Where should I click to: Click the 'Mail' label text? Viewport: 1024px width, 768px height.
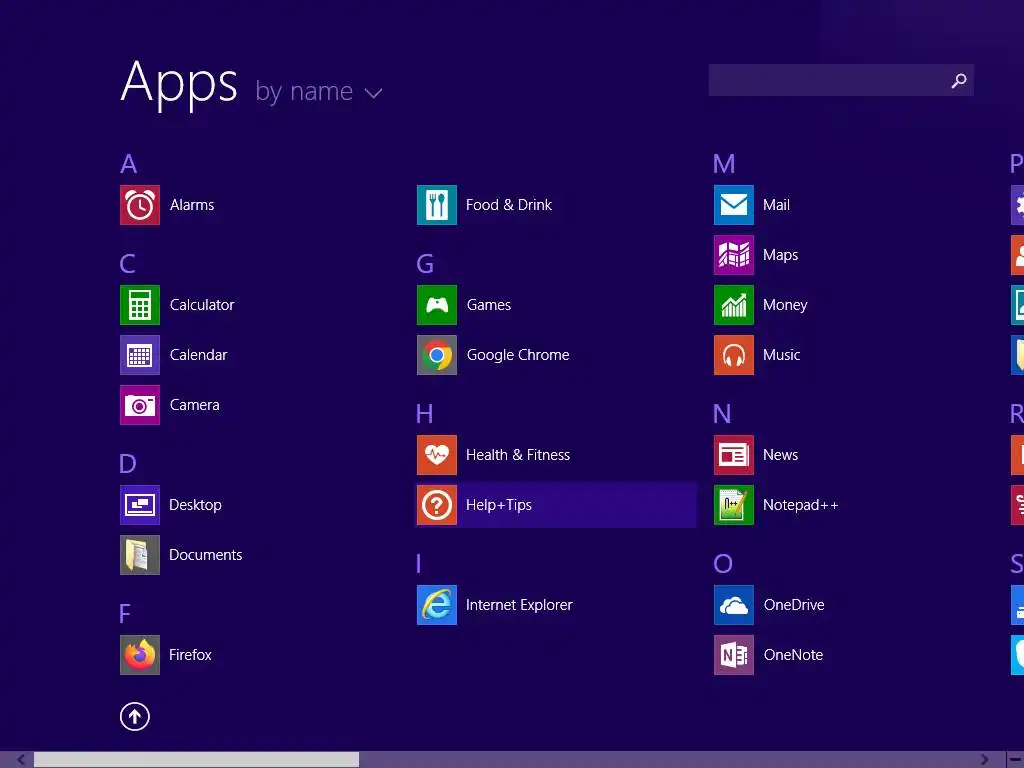coord(776,205)
